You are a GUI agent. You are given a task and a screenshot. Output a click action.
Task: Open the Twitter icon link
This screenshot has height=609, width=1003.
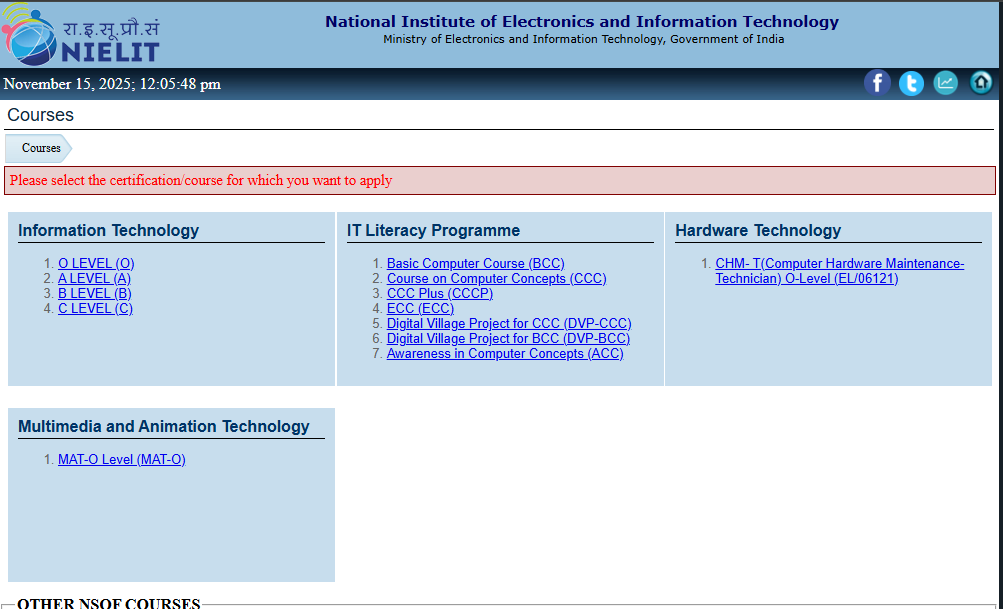click(911, 83)
